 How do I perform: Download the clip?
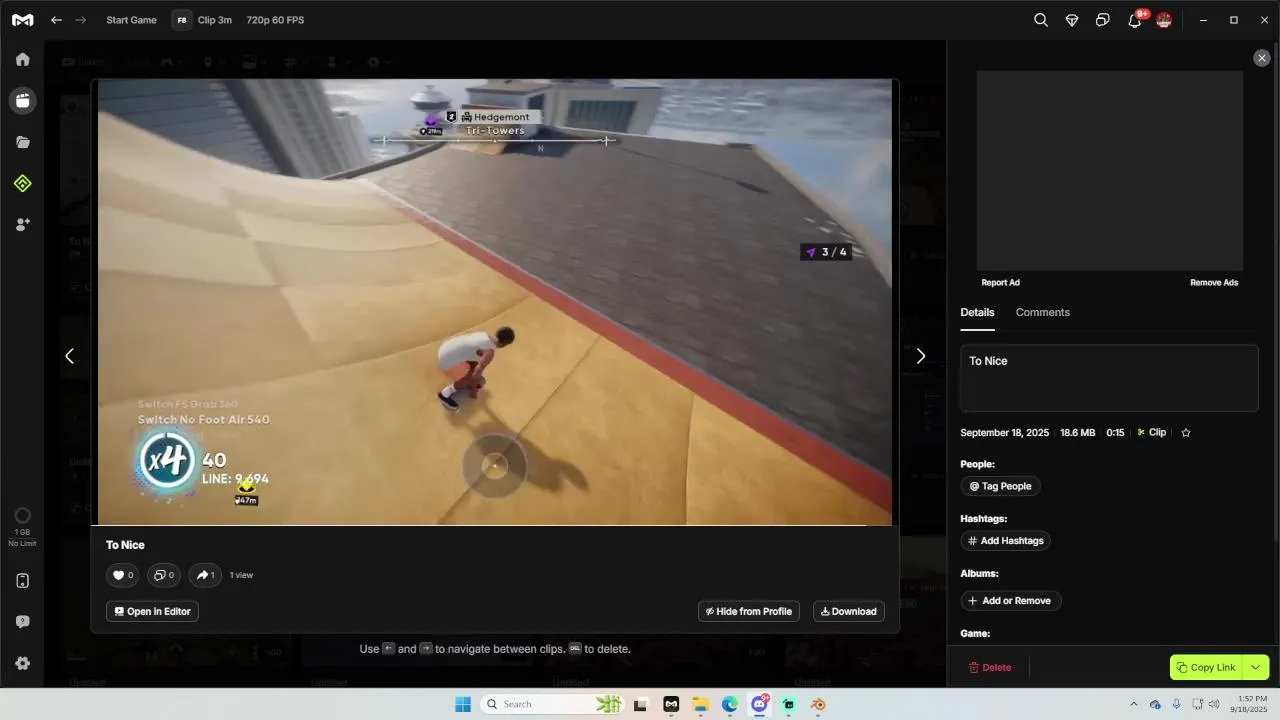pyautogui.click(x=848, y=611)
